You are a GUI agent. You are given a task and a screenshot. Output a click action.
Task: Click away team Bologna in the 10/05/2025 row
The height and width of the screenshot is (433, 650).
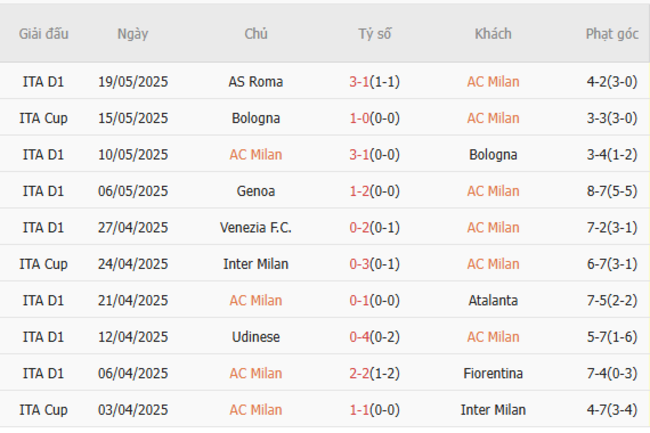[x=493, y=155]
